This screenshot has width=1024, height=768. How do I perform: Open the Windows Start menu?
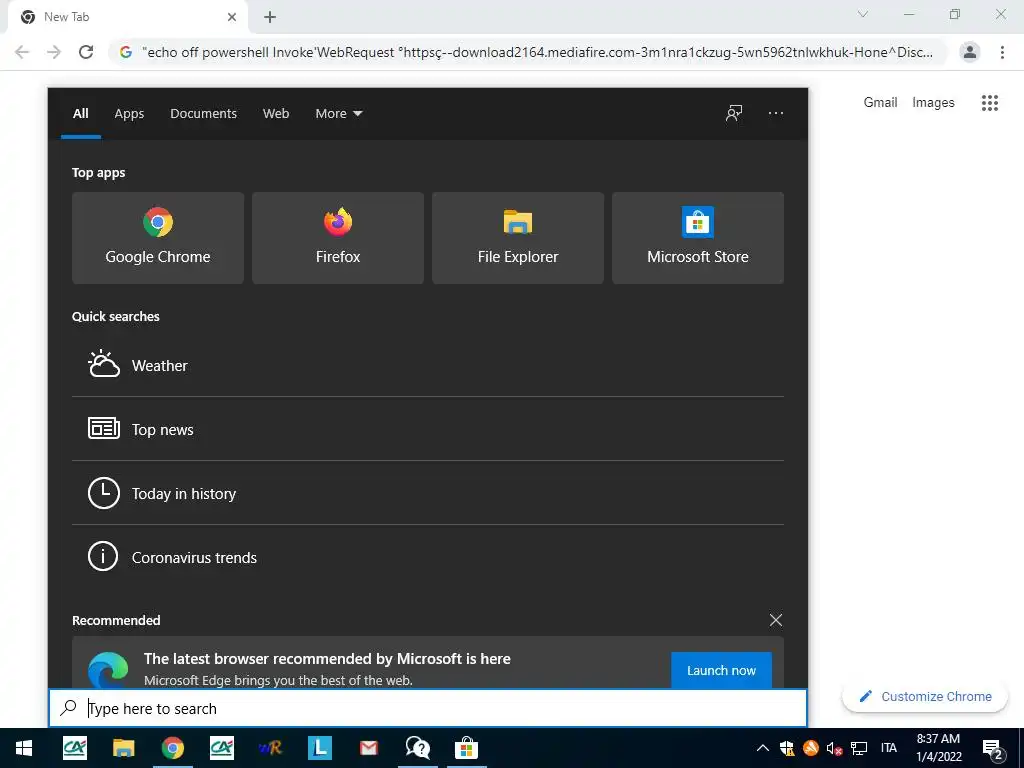pyautogui.click(x=24, y=748)
